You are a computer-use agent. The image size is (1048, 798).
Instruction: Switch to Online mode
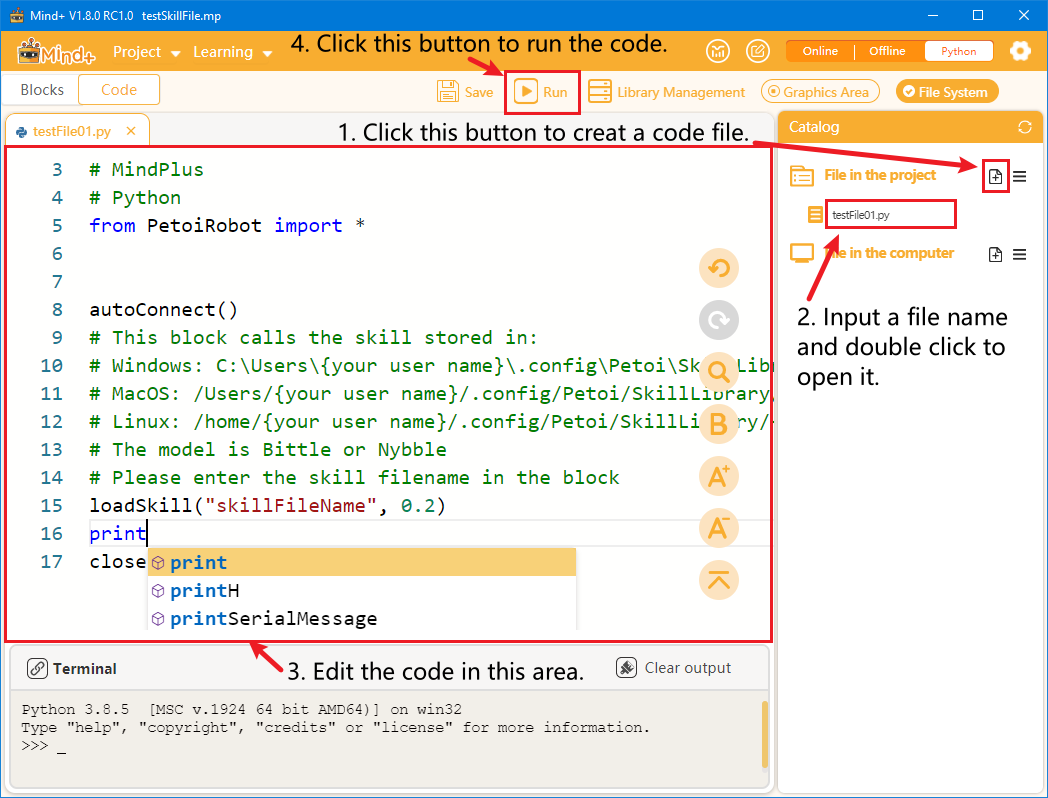(x=820, y=51)
